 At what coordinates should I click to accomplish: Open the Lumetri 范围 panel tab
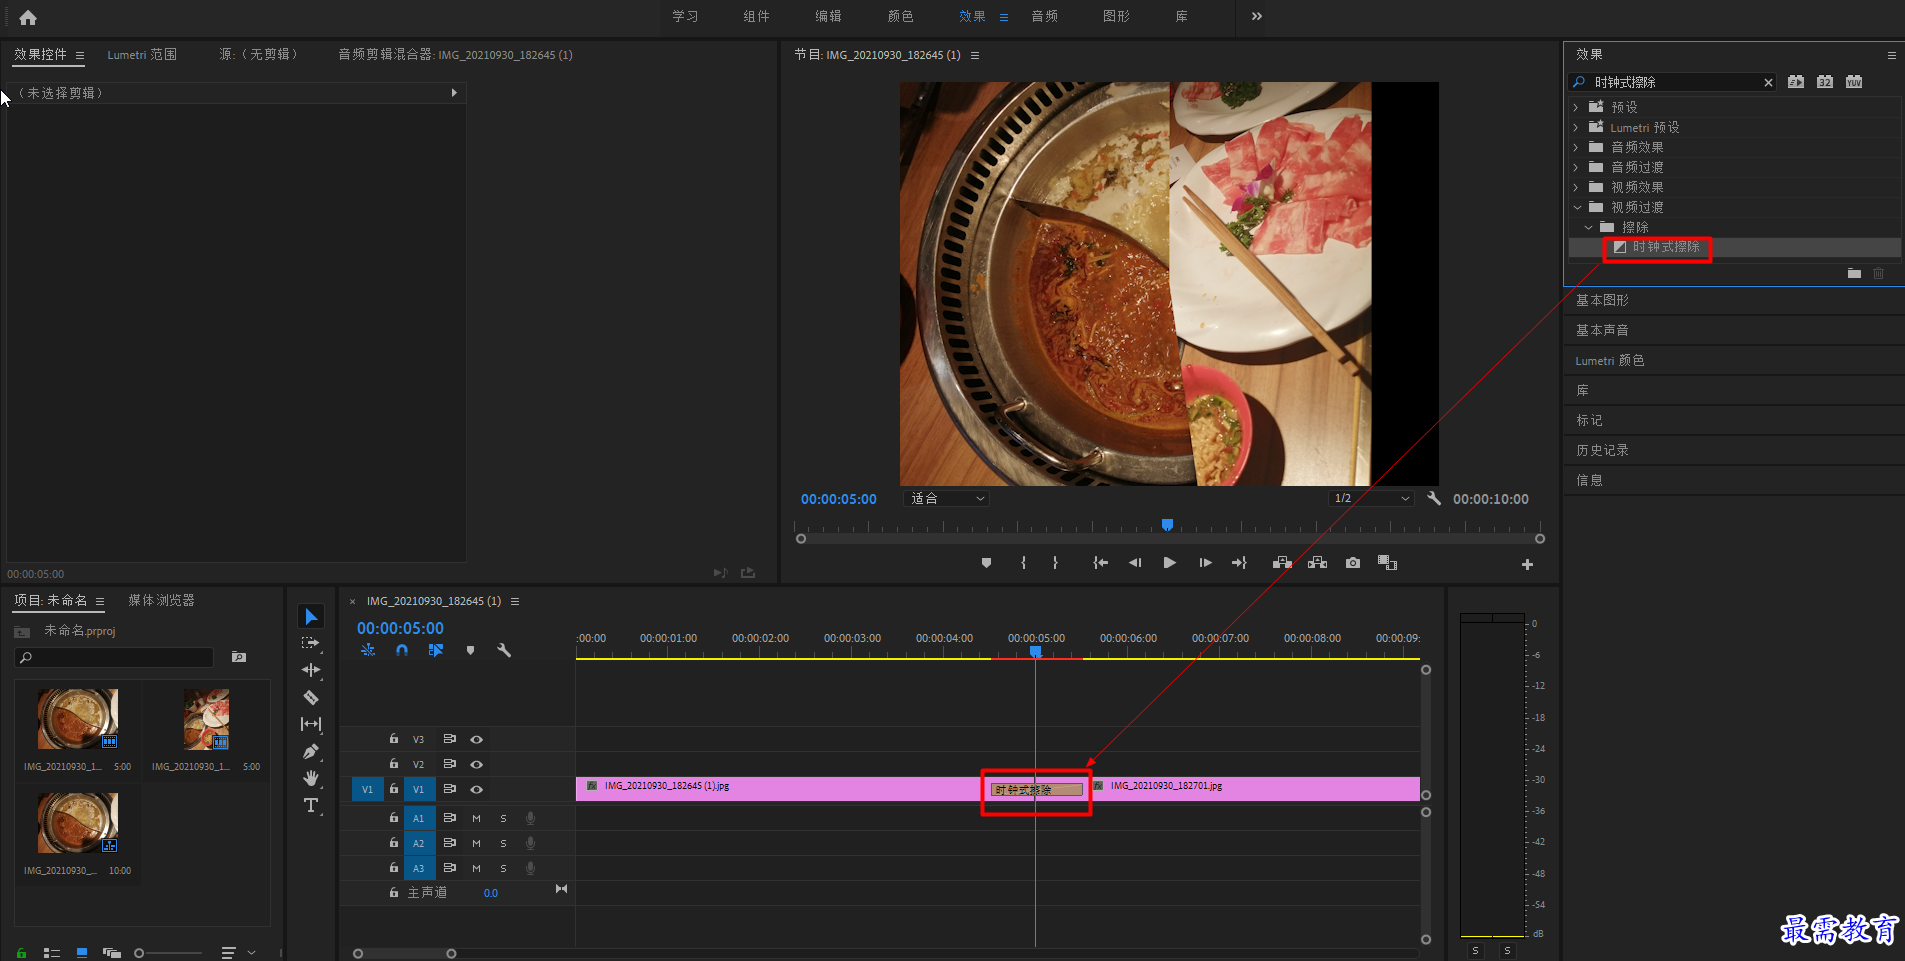click(x=142, y=55)
